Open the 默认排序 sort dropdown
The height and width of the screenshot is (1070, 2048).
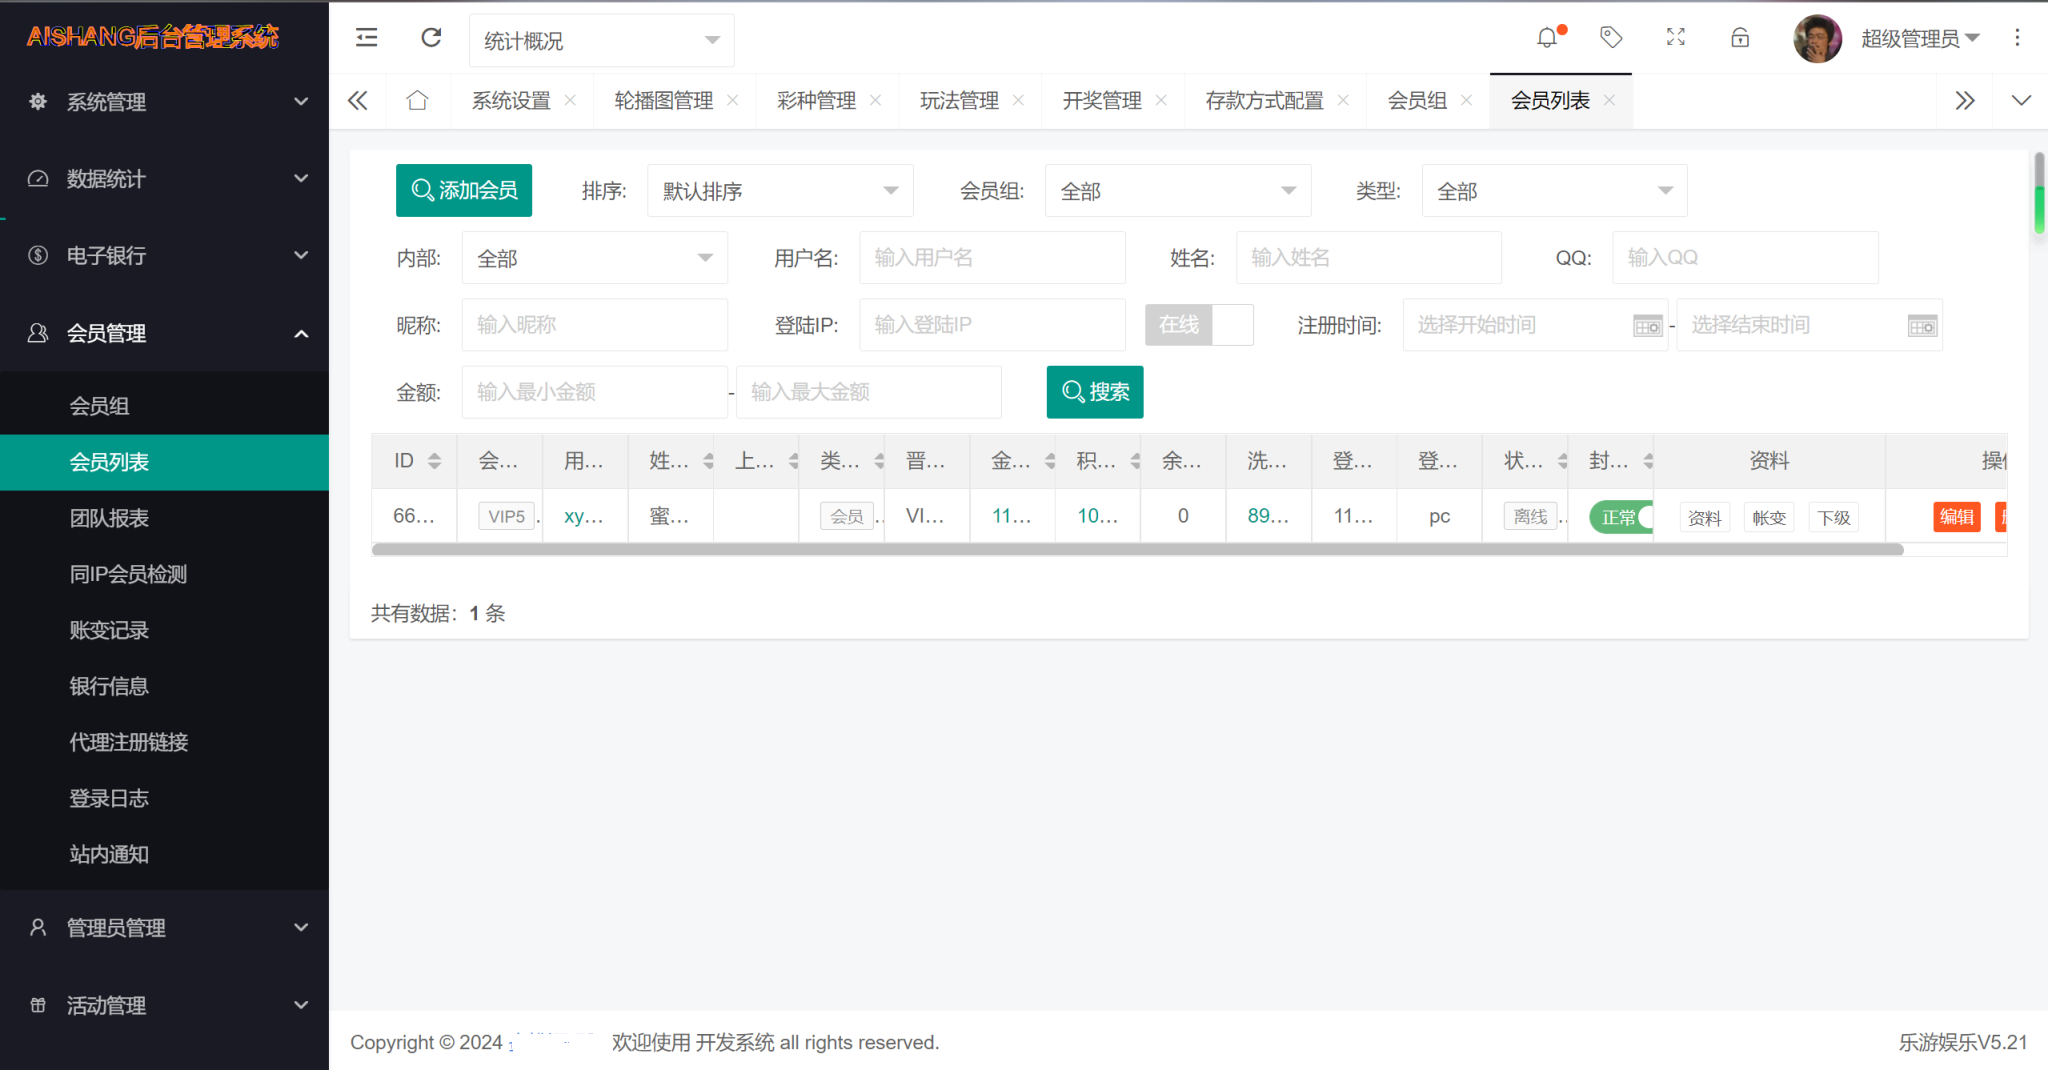(780, 191)
